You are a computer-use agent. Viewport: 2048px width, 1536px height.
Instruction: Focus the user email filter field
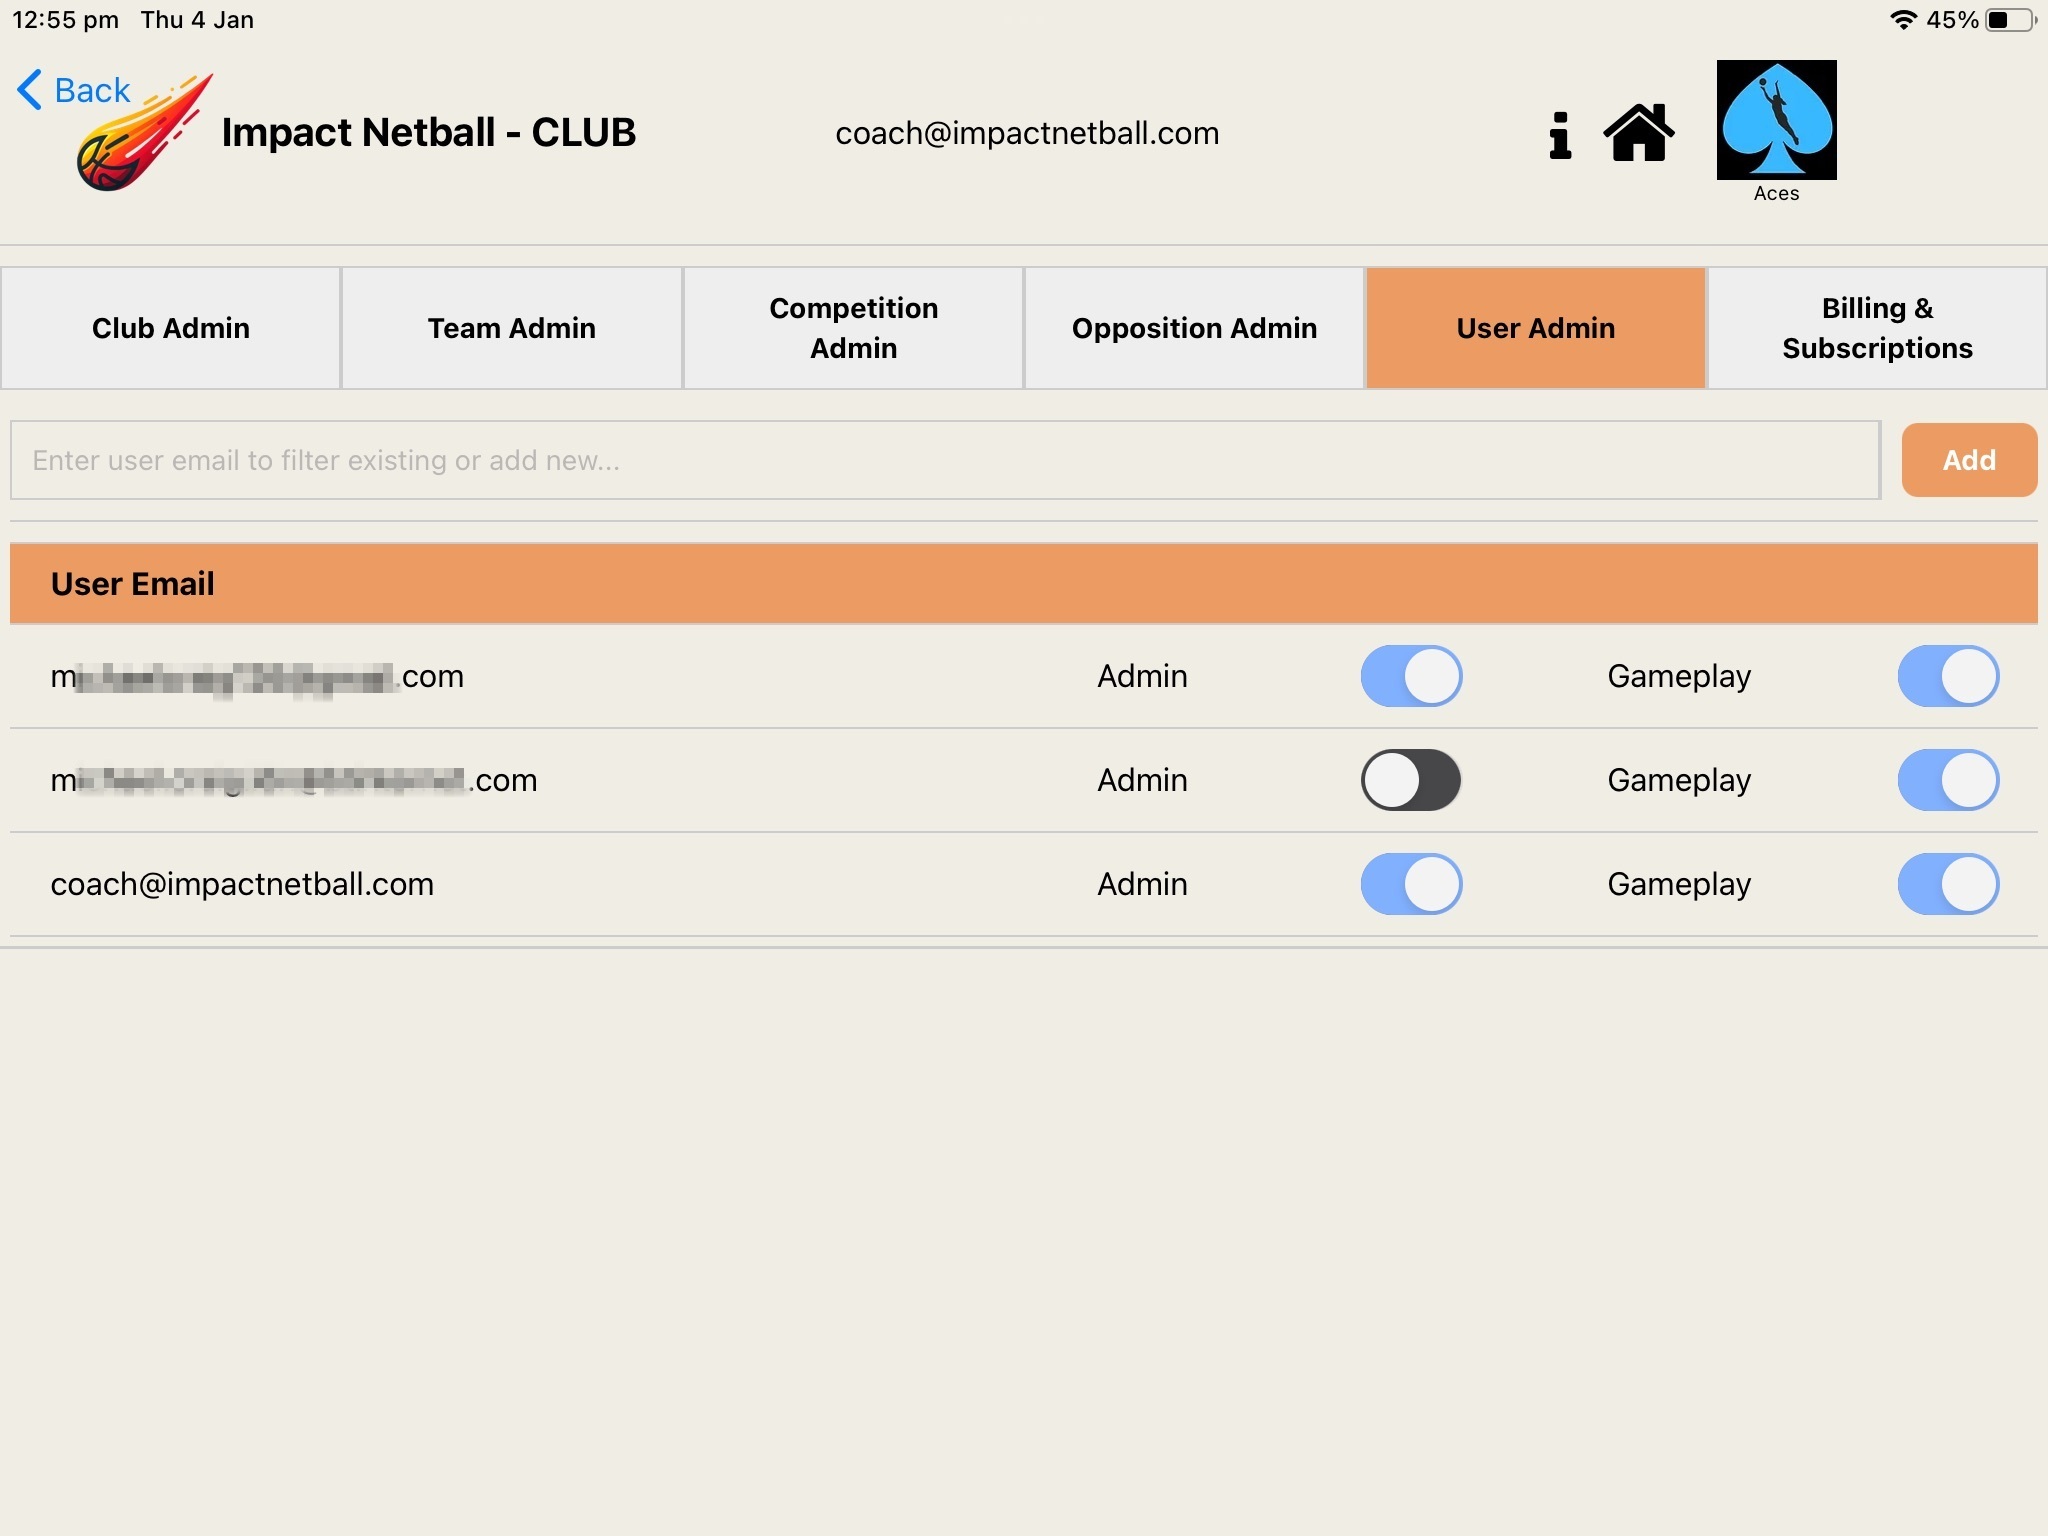pos(945,460)
